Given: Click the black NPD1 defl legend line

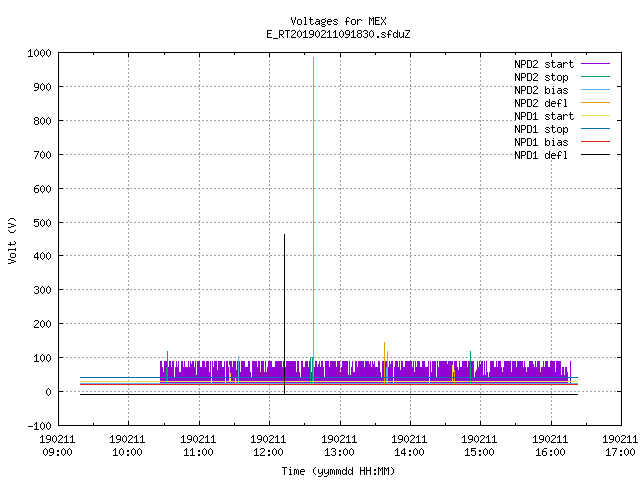Looking at the screenshot, I should tap(595, 155).
